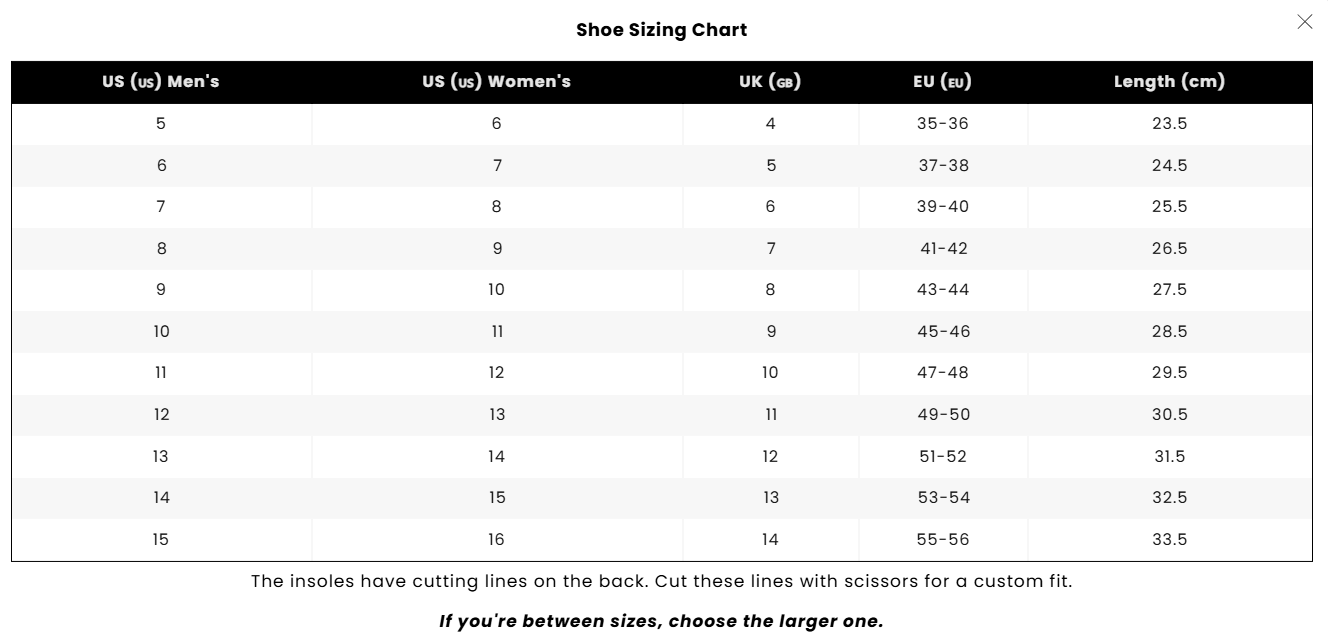
Task: Select the 33.5 length cell
Action: pyautogui.click(x=1169, y=539)
